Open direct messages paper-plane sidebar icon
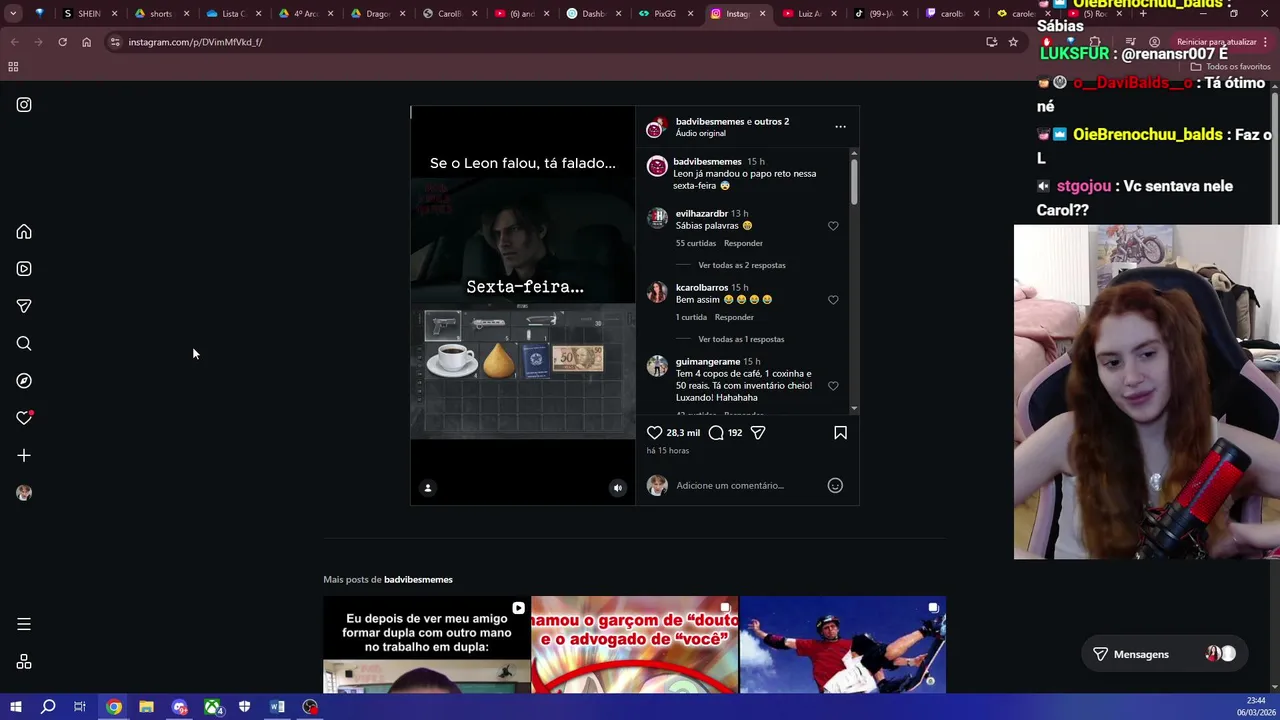The width and height of the screenshot is (1280, 720). point(24,306)
